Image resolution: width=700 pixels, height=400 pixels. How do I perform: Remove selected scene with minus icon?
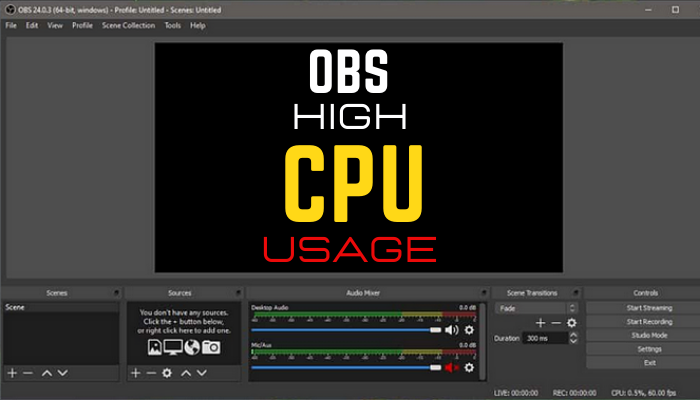[28, 373]
